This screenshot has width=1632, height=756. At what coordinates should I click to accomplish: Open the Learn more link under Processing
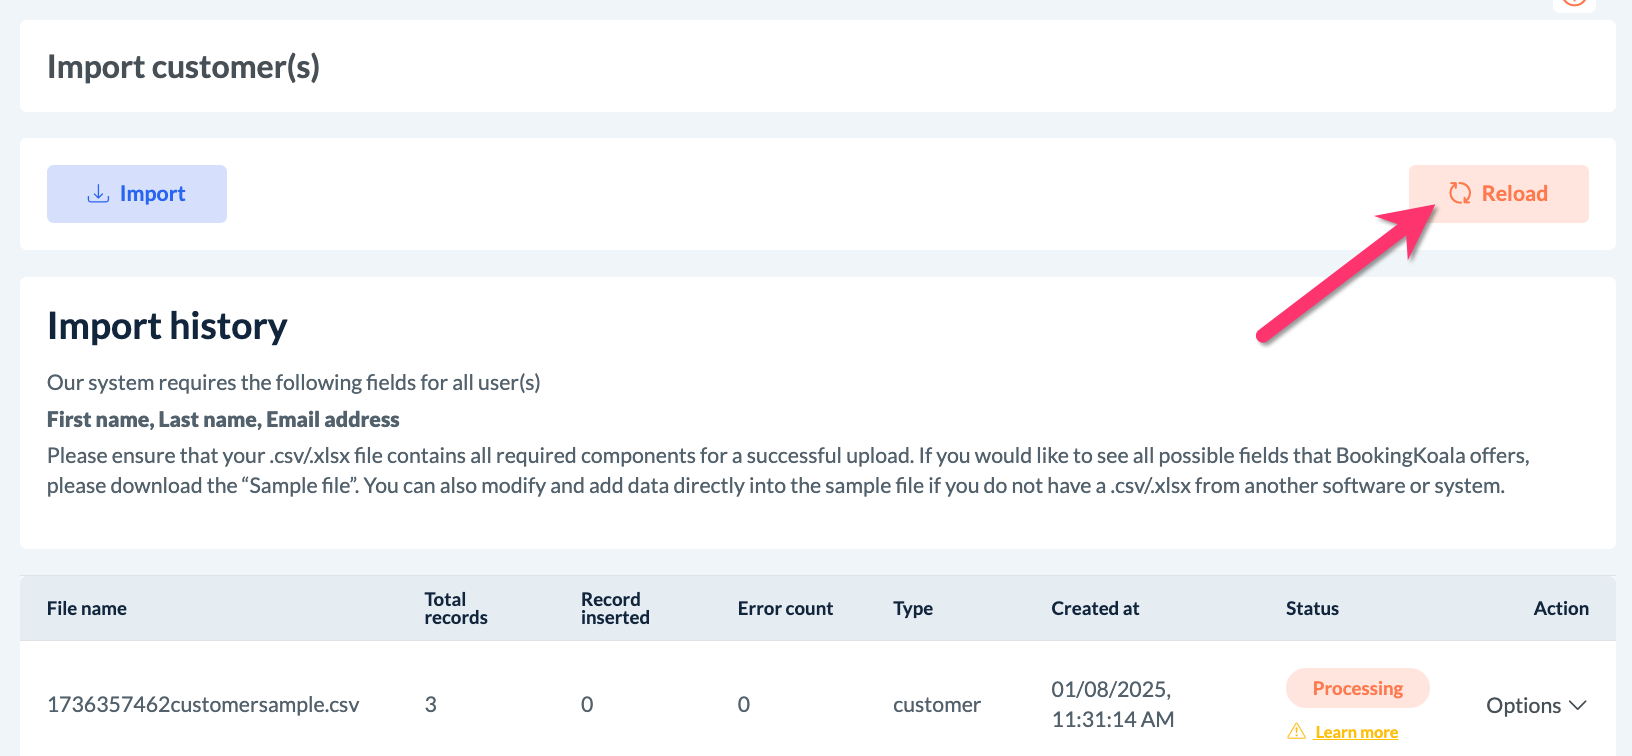coord(1356,732)
